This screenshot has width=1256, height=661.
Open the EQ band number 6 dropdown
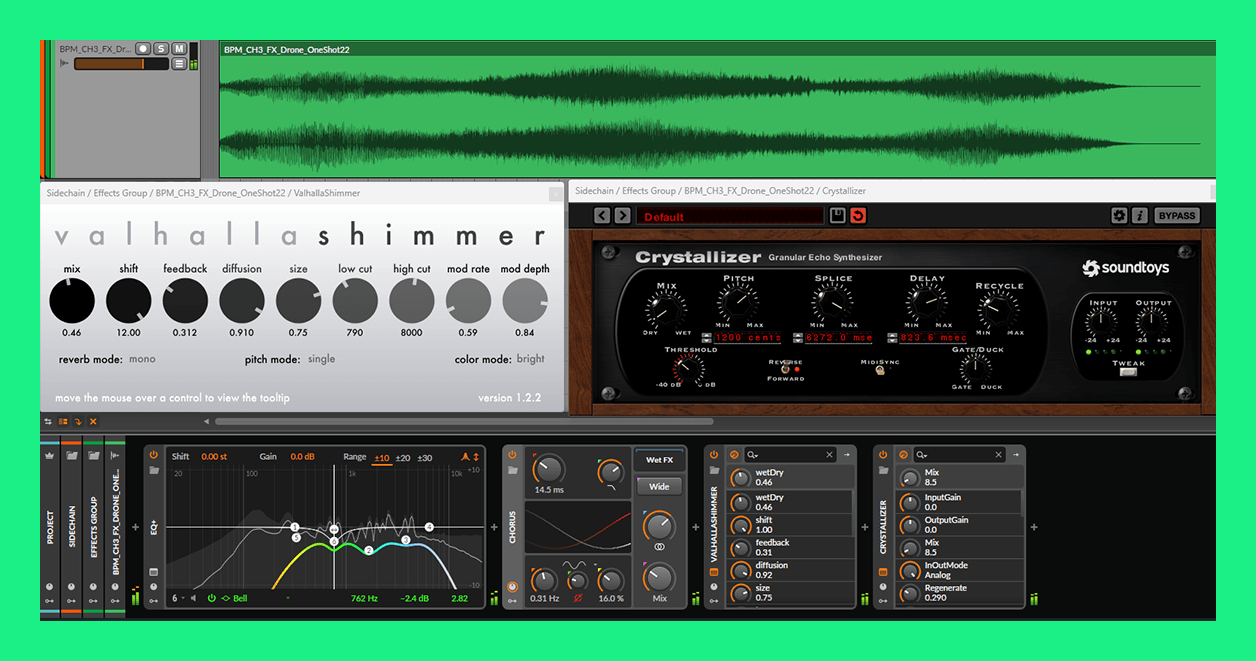click(178, 599)
